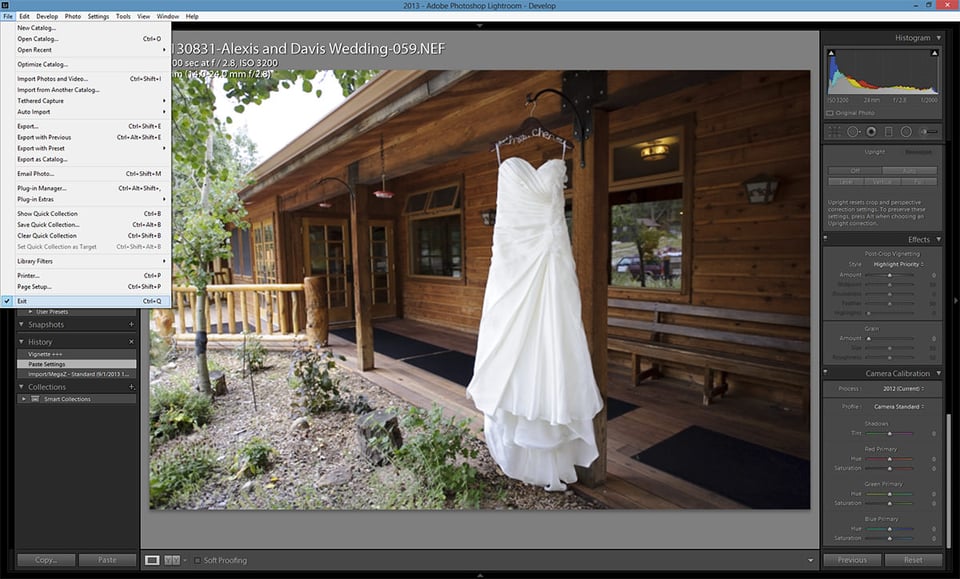This screenshot has width=960, height=579.
Task: Adjust the Blue Primary Saturation slider
Action: click(x=890, y=539)
